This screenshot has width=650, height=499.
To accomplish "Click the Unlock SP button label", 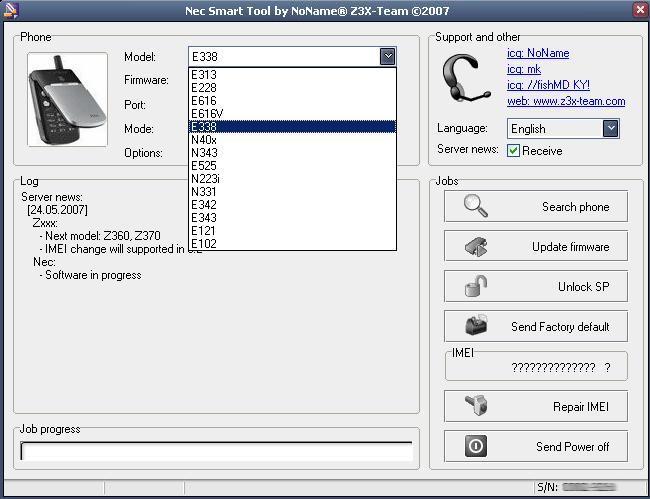I will [583, 287].
